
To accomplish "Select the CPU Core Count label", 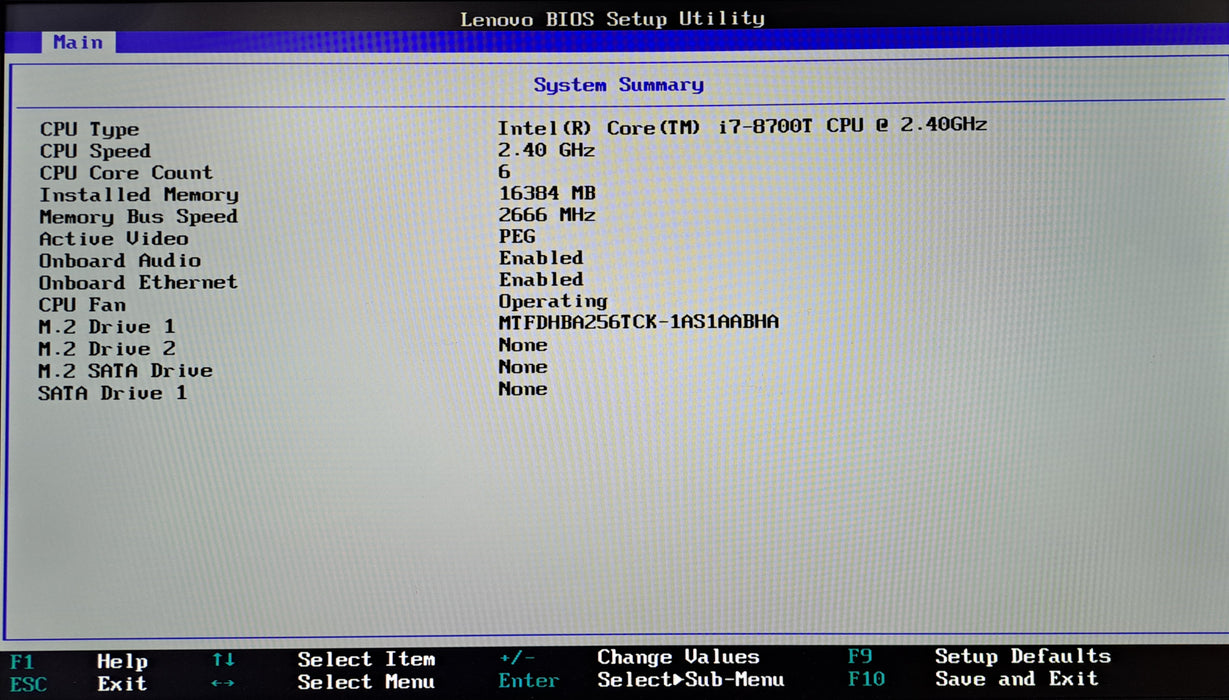I will click(126, 173).
